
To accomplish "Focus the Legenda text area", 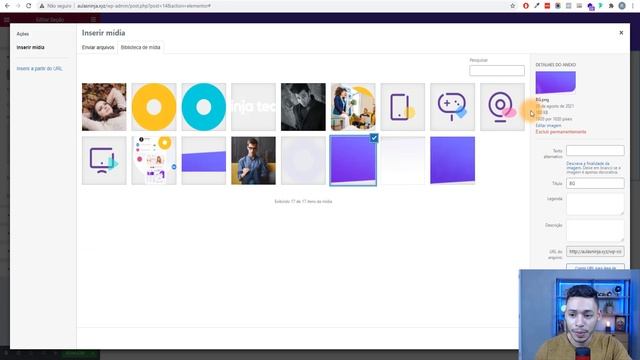I will tap(595, 205).
